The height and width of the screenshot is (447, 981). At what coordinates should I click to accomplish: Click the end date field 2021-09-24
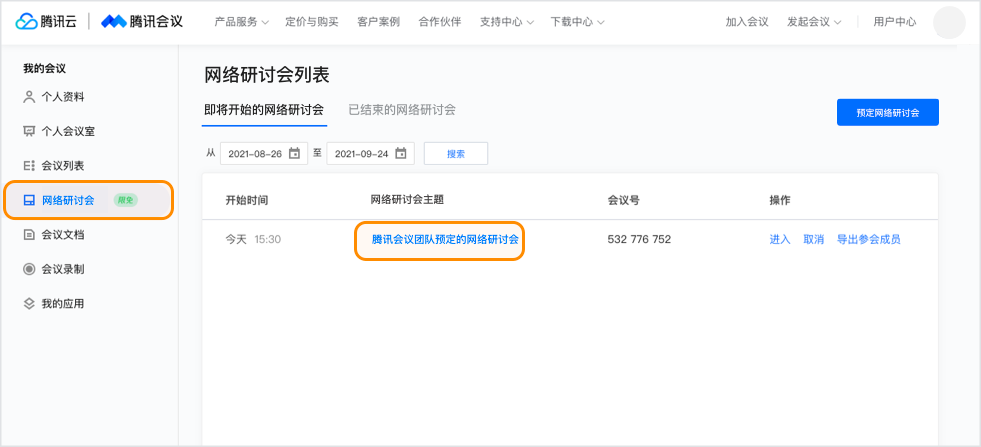pyautogui.click(x=360, y=154)
